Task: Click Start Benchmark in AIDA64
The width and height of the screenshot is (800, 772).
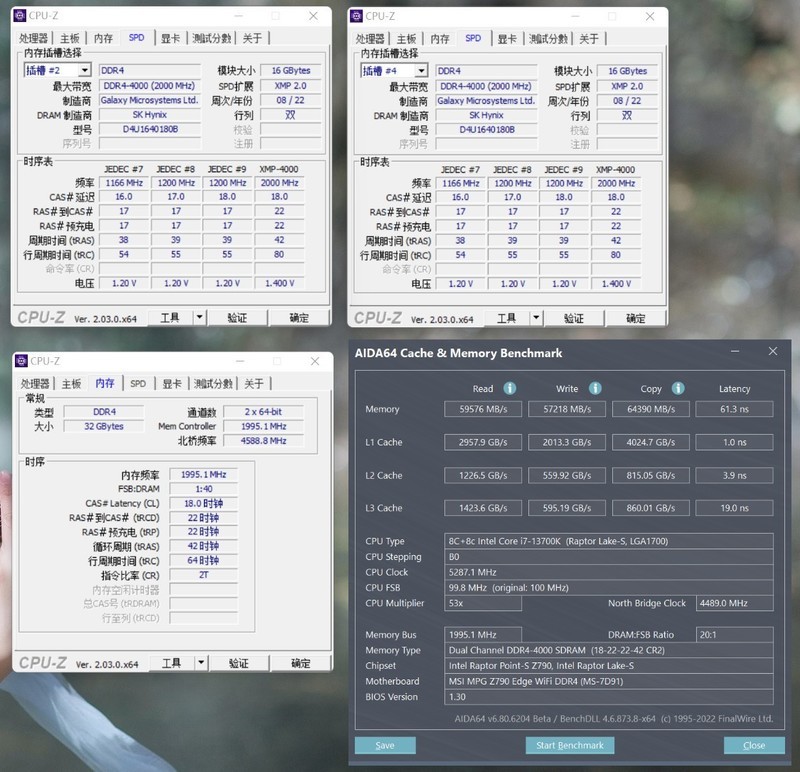Action: (569, 745)
